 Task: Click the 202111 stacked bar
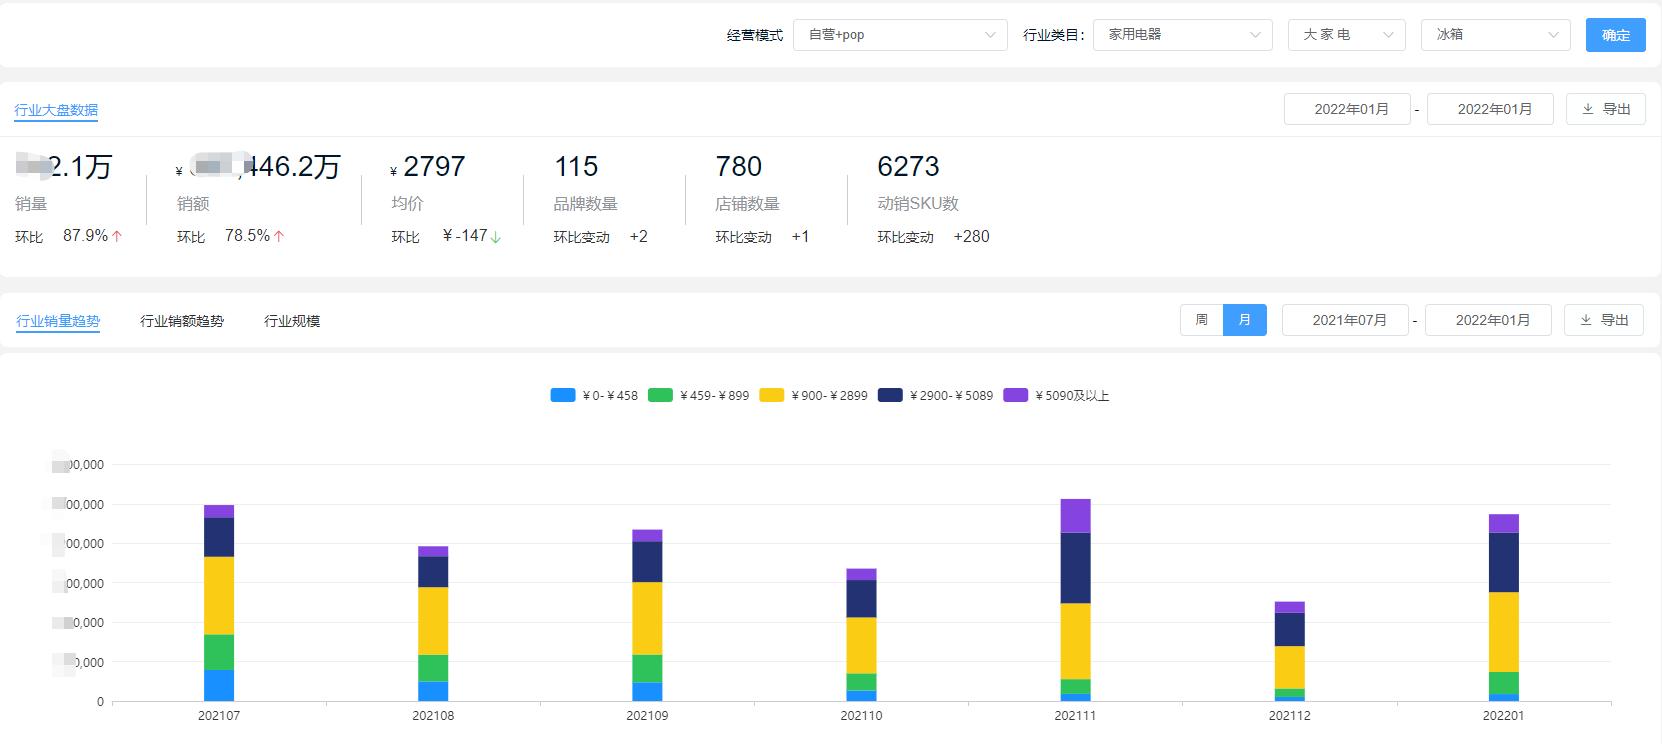point(1075,600)
